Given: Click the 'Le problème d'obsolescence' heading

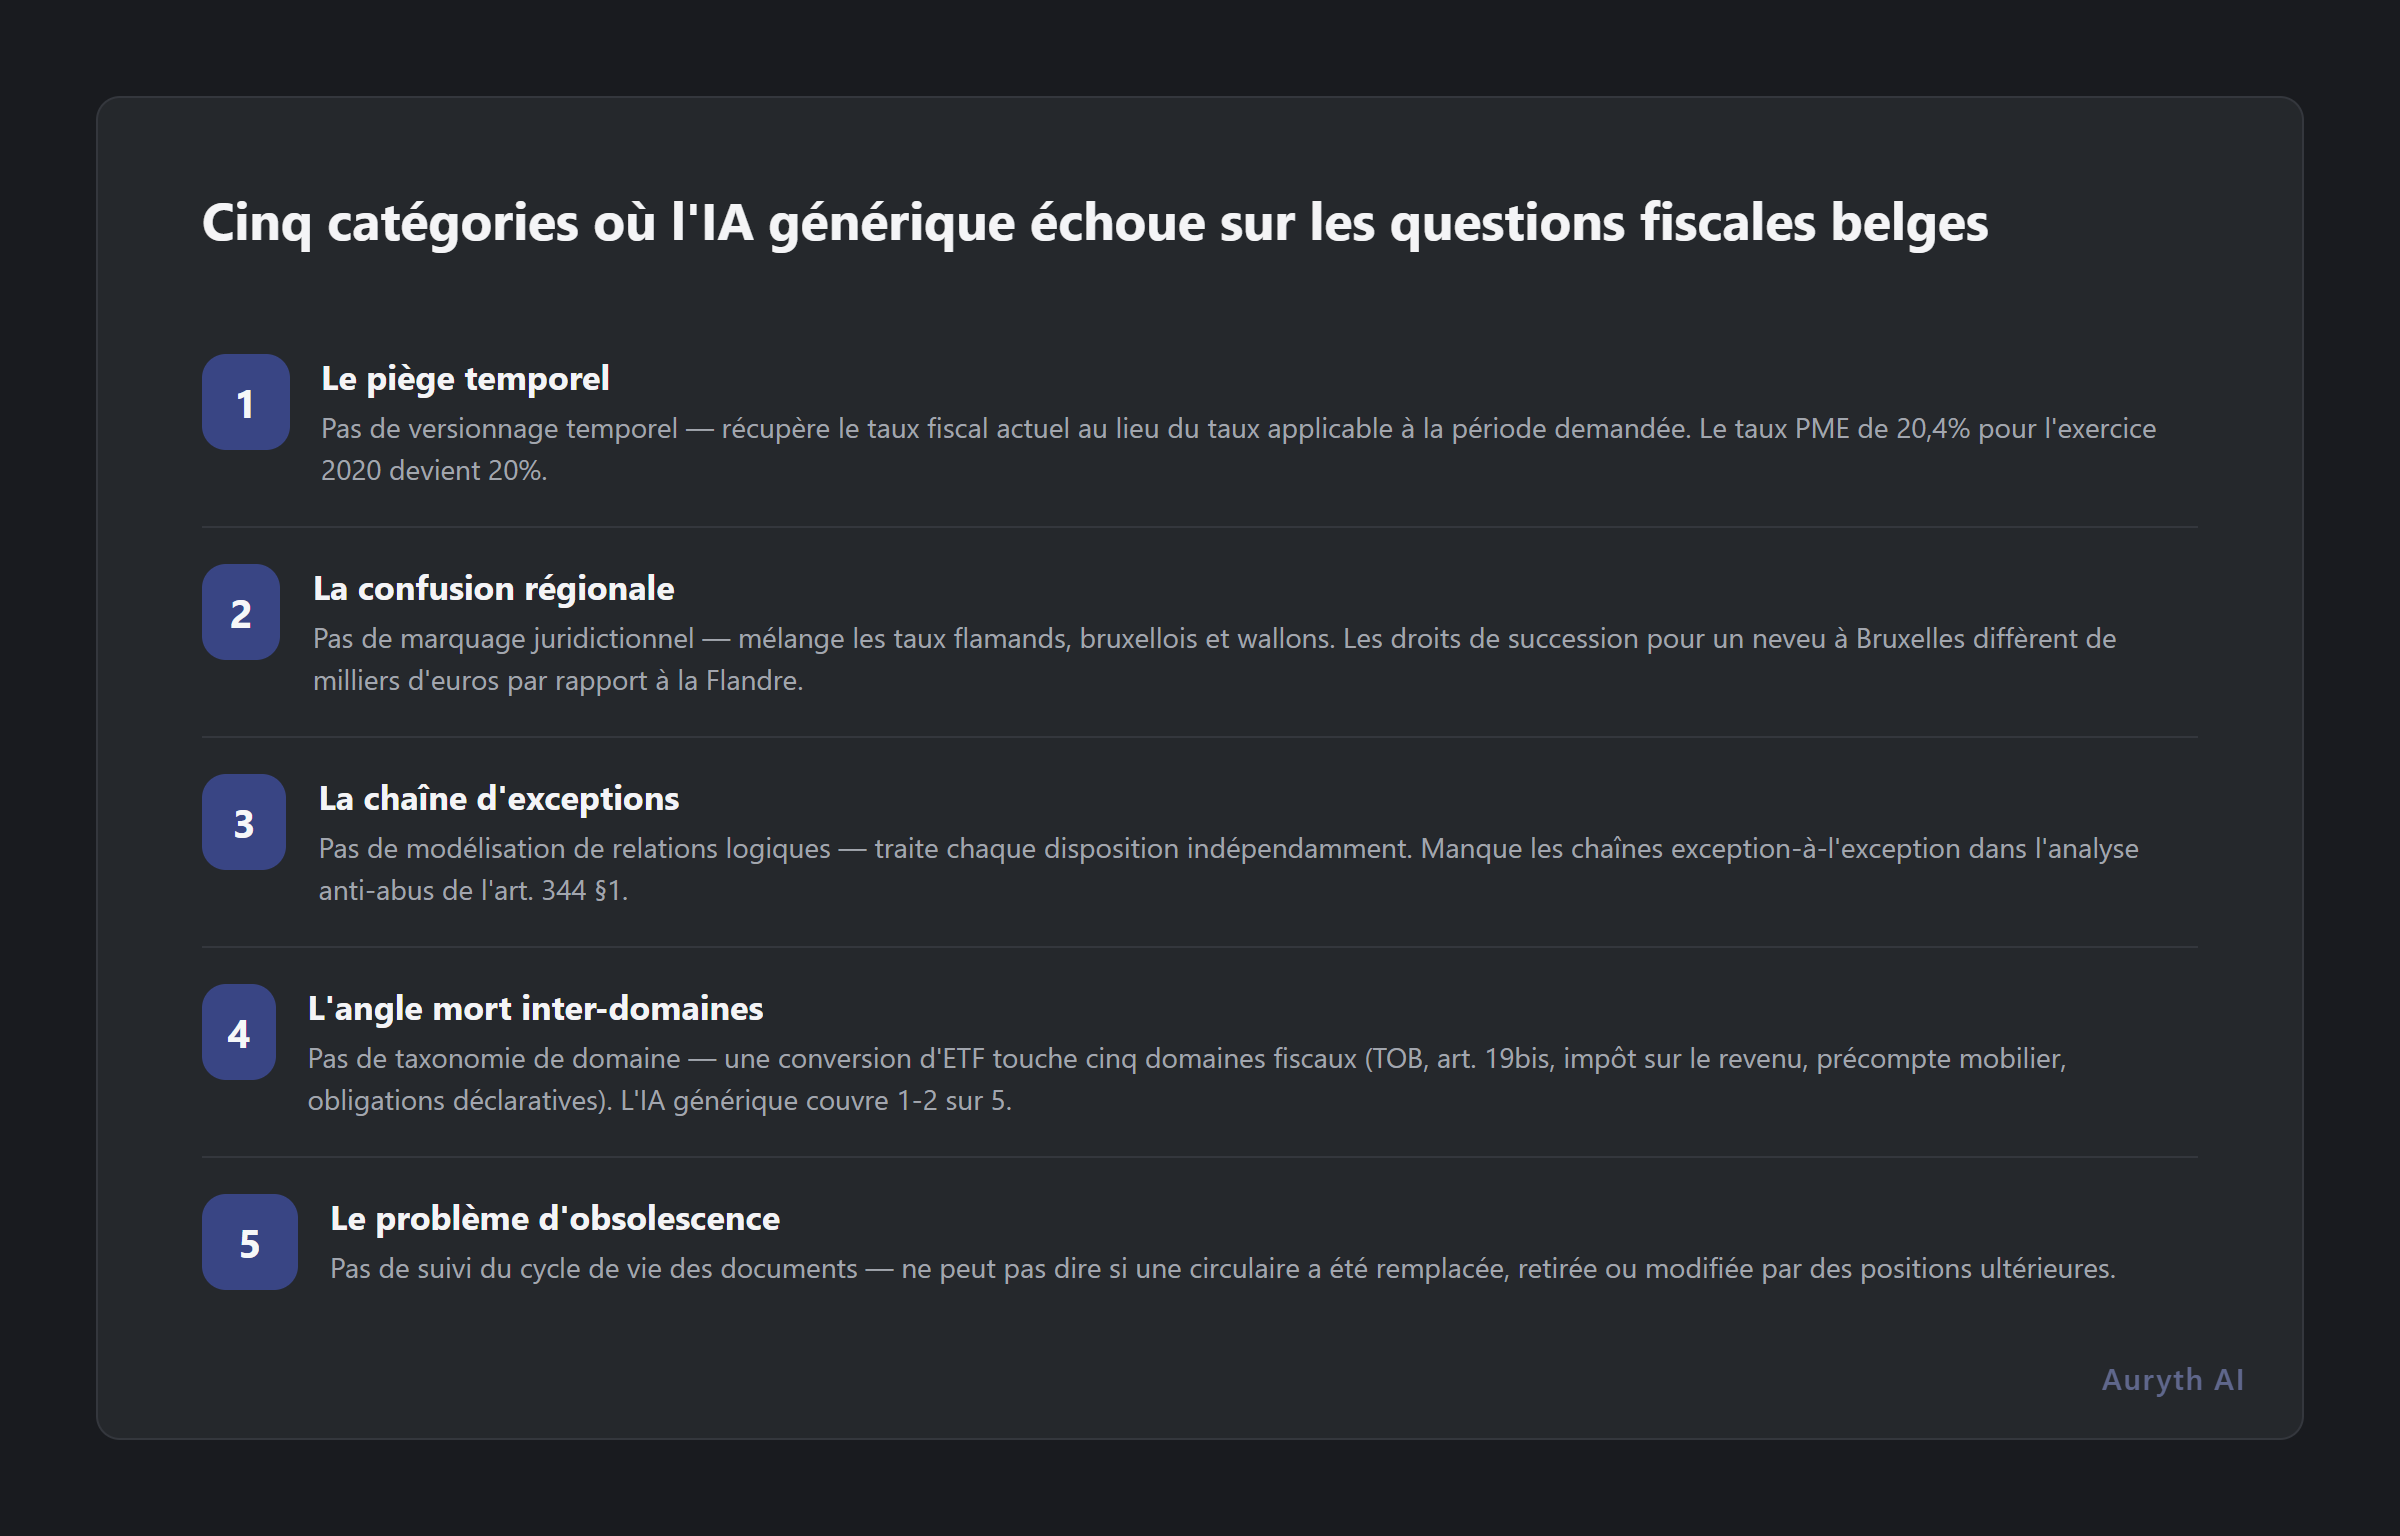Looking at the screenshot, I should click(x=555, y=1218).
